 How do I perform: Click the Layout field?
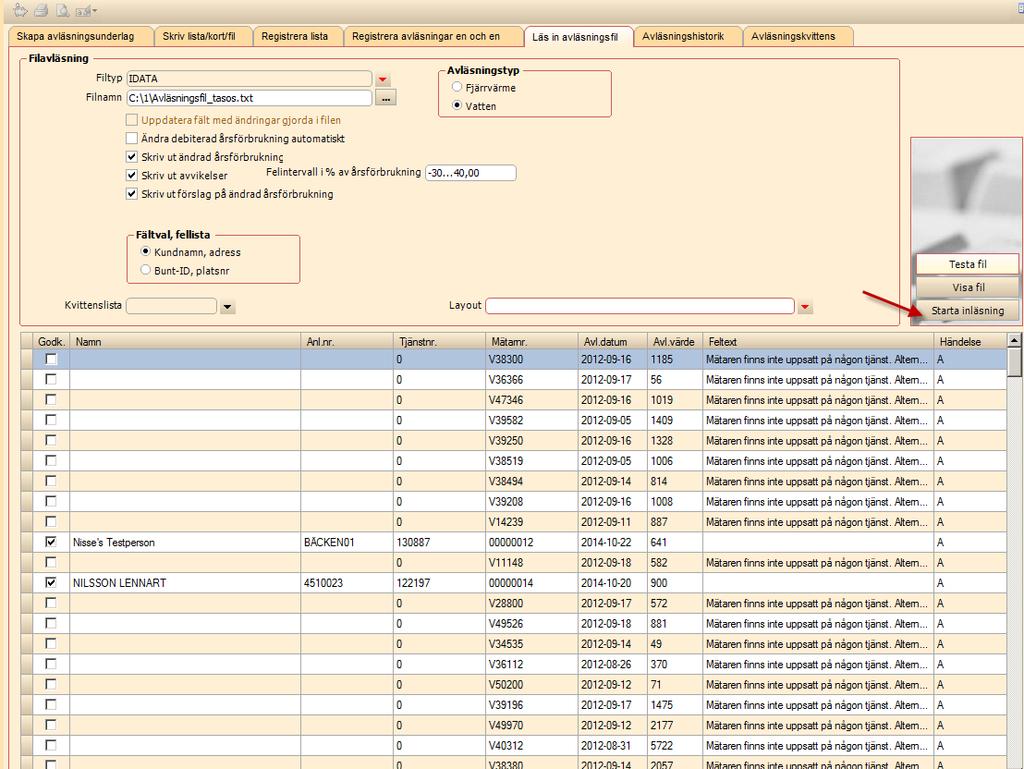click(x=640, y=306)
